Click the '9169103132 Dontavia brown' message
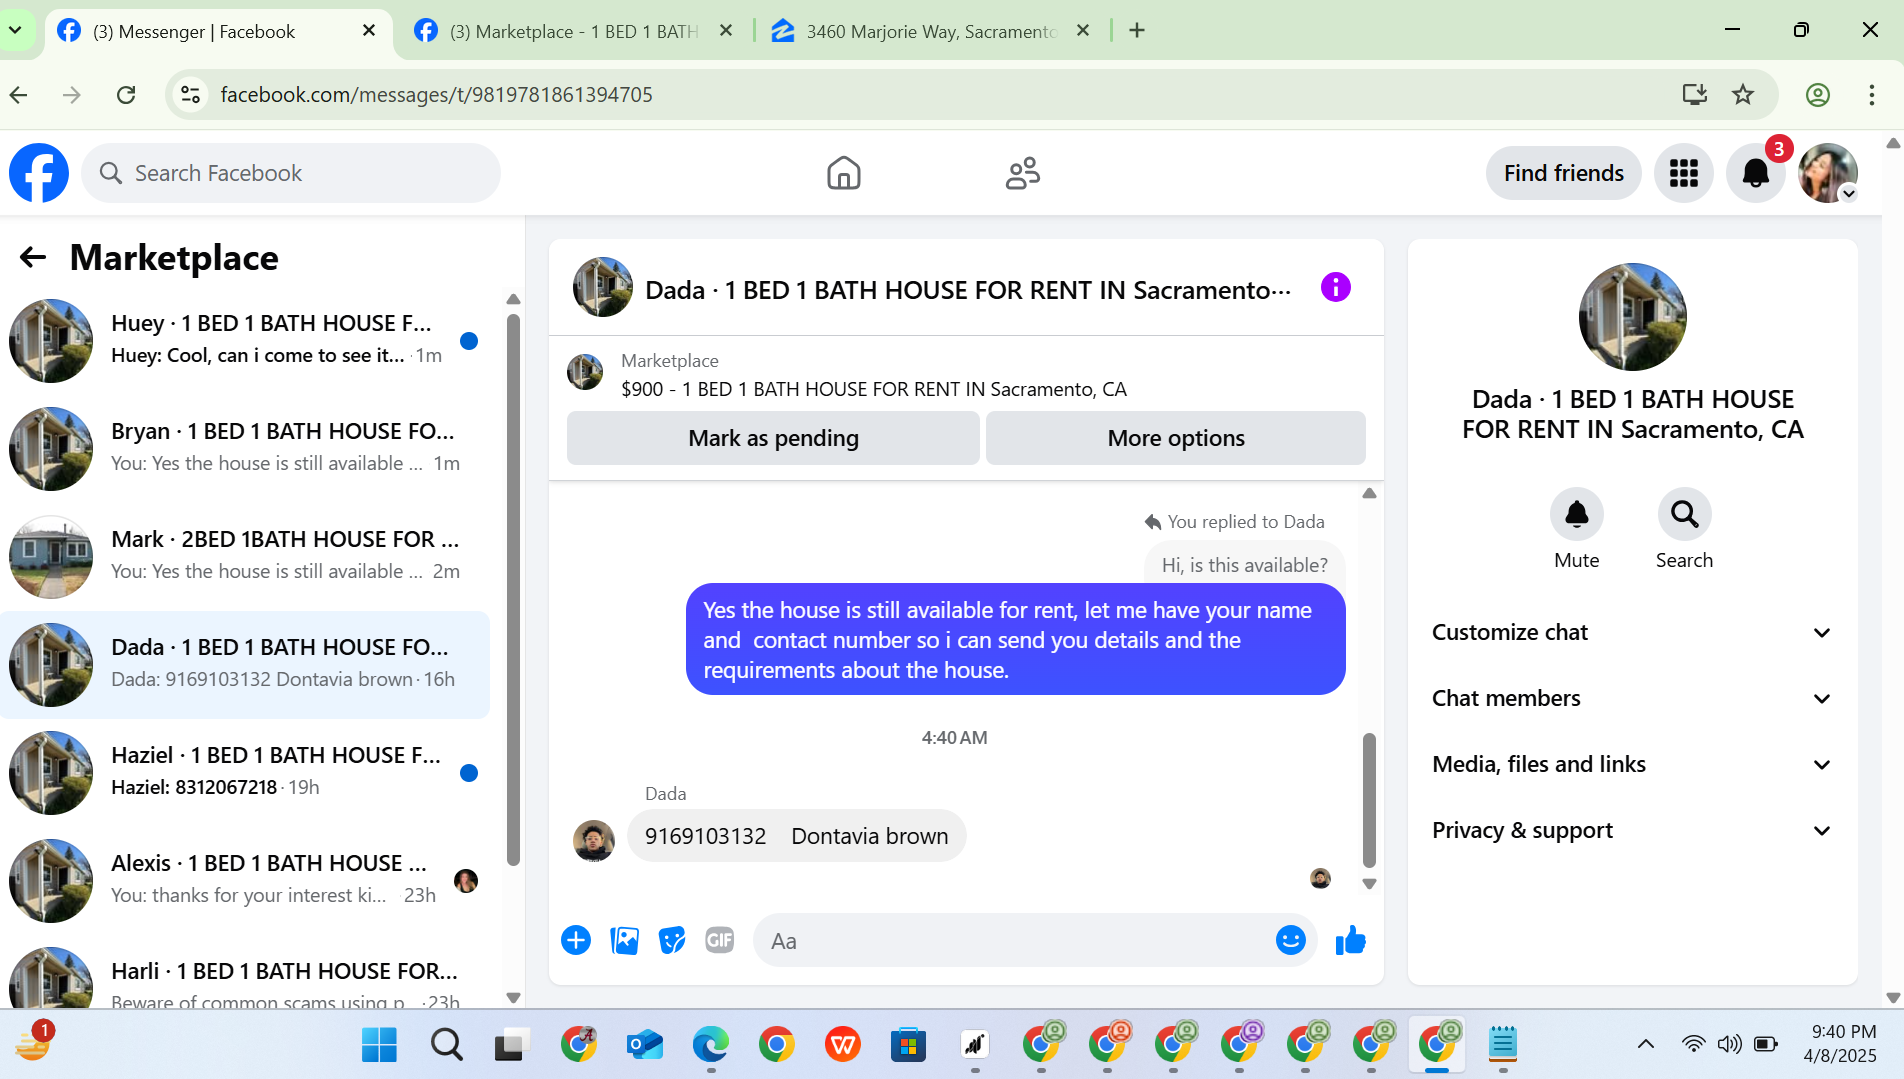The height and width of the screenshot is (1079, 1904). (x=796, y=836)
